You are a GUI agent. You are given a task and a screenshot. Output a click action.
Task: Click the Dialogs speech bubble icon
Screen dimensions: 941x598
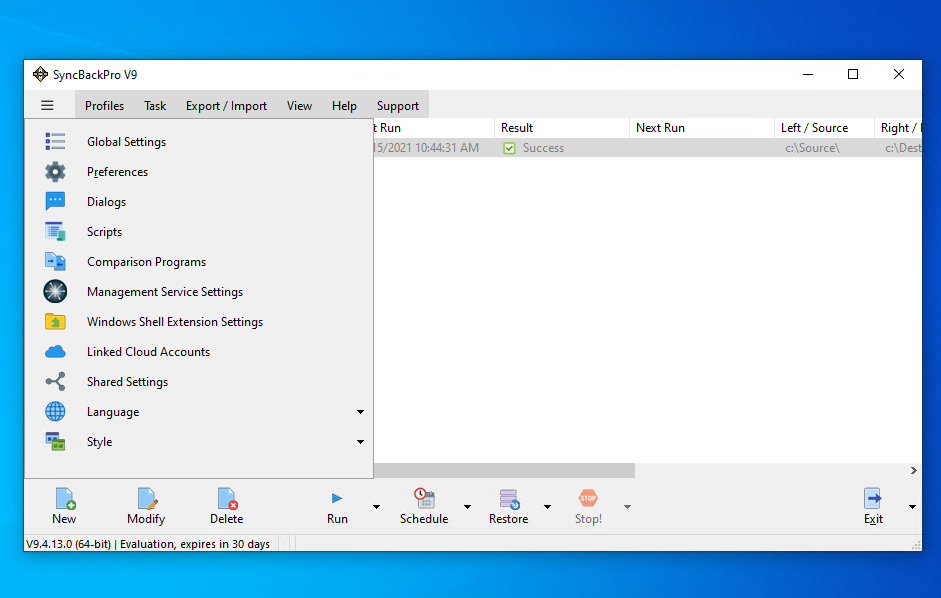pos(55,201)
